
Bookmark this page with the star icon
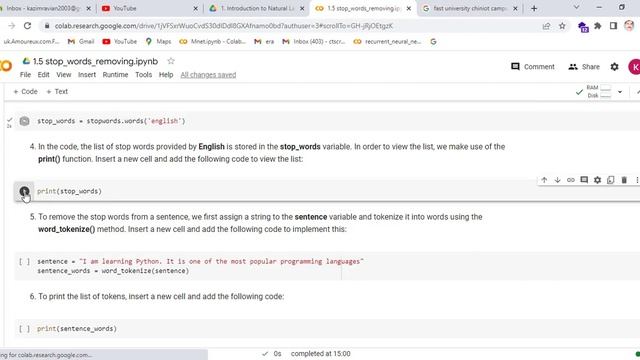coord(562,26)
